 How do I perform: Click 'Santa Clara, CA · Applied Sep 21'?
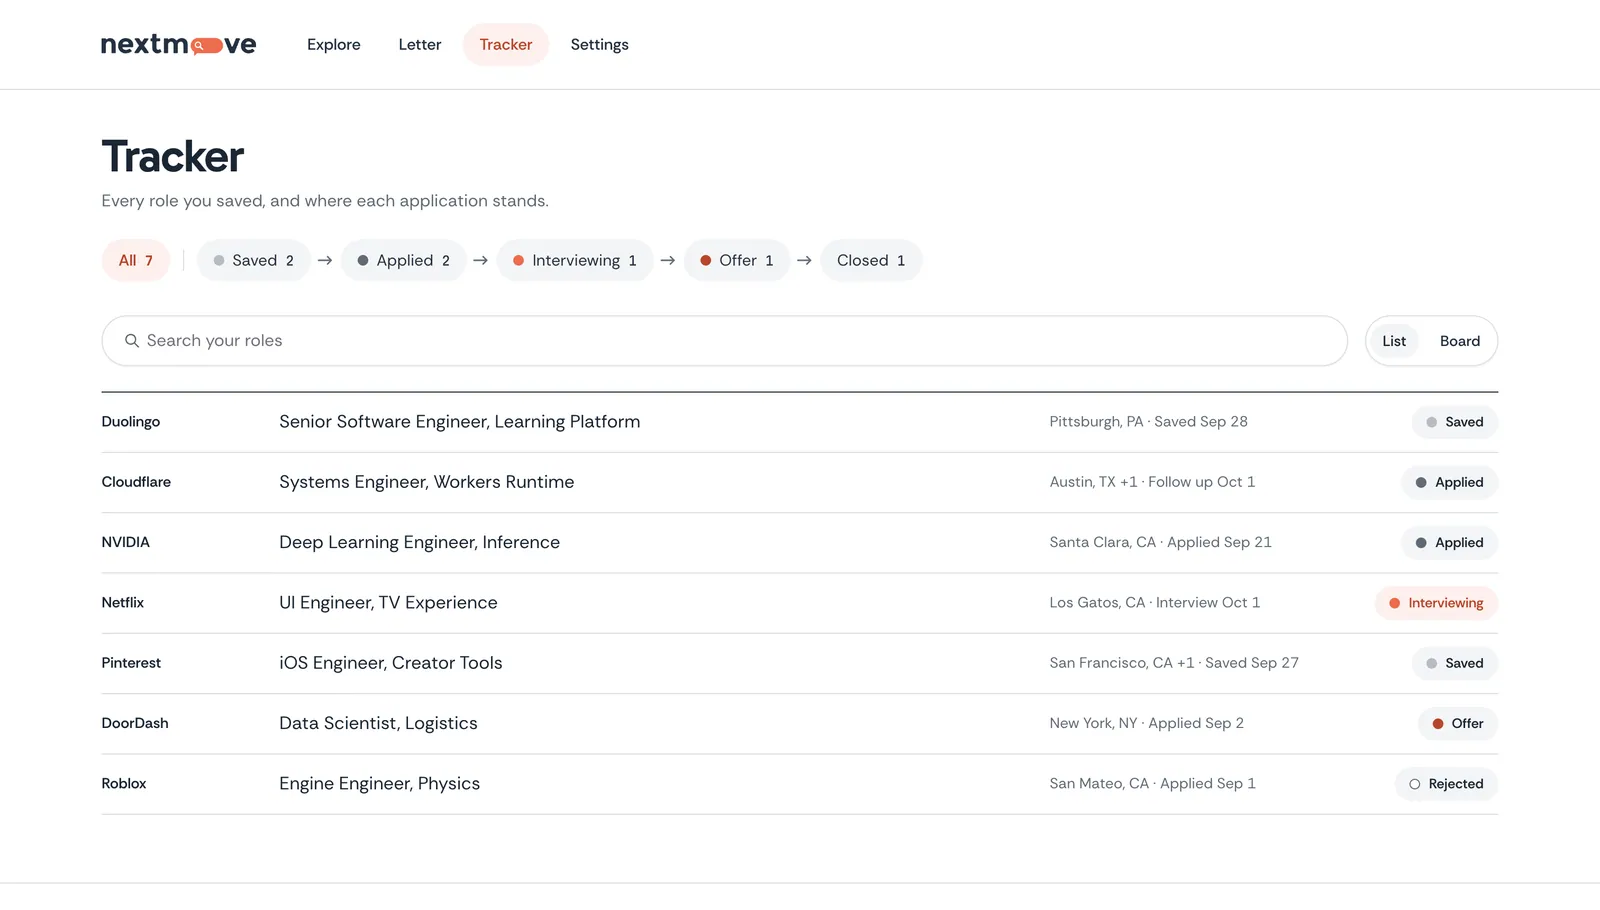[1161, 542]
